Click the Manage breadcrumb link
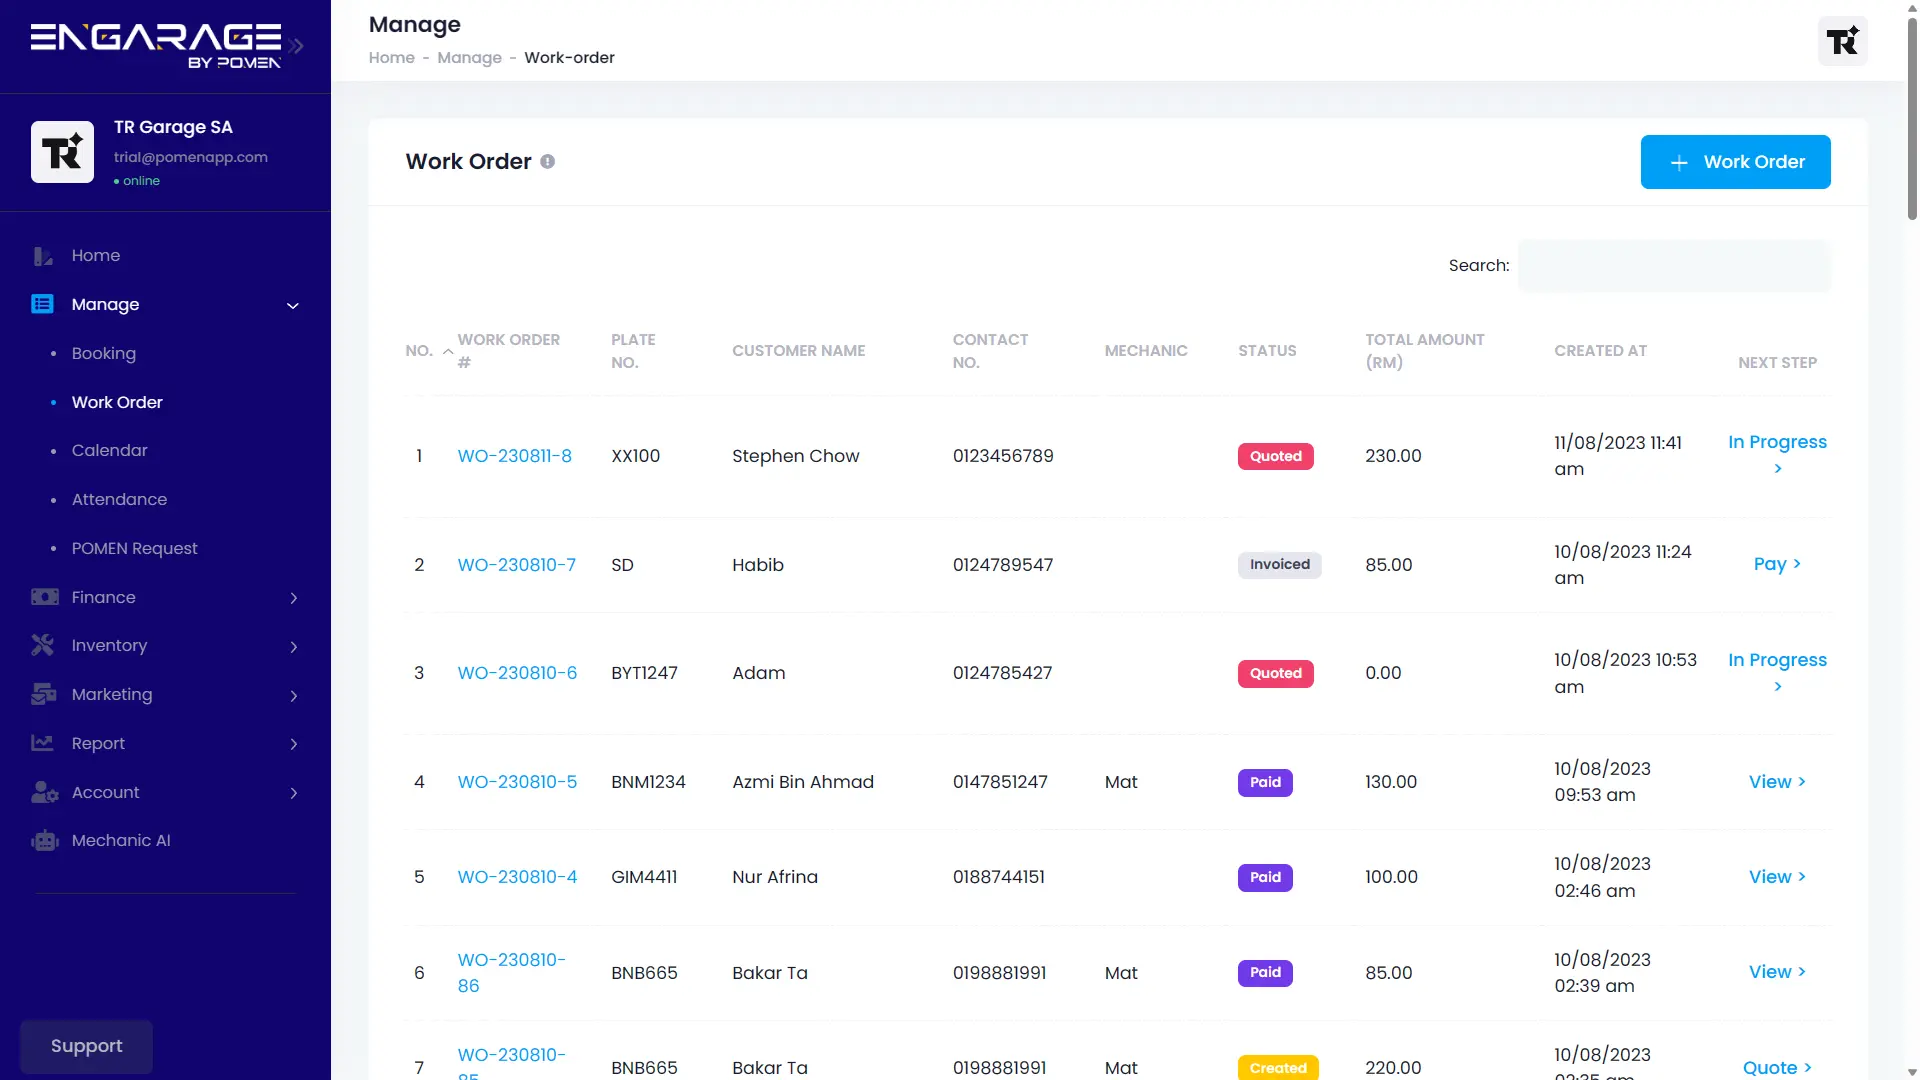Viewport: 1920px width, 1080px height. pos(470,58)
